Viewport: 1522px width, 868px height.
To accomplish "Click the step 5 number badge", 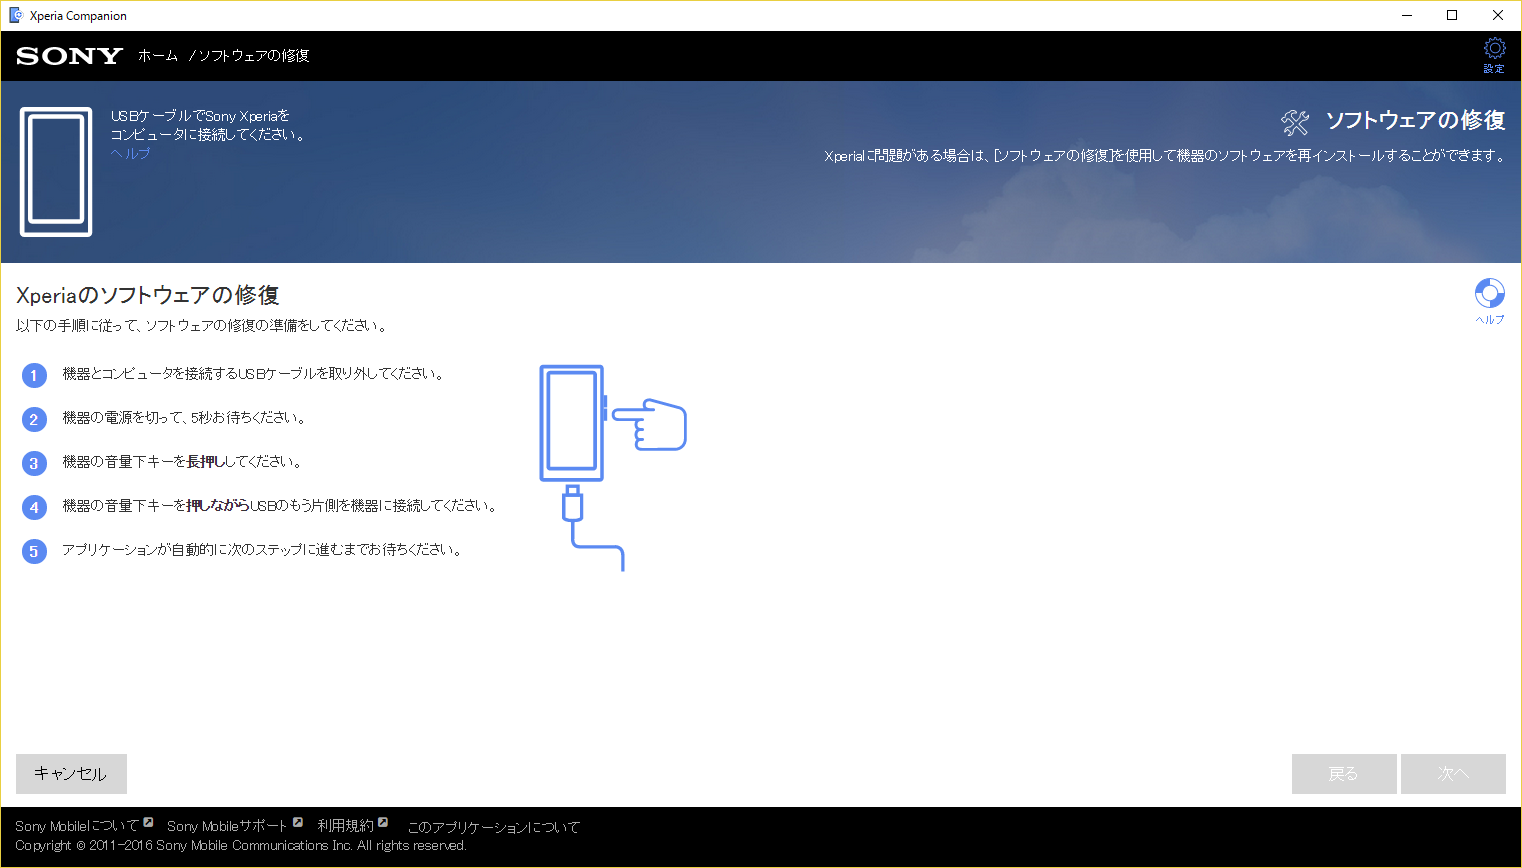I will 34,551.
